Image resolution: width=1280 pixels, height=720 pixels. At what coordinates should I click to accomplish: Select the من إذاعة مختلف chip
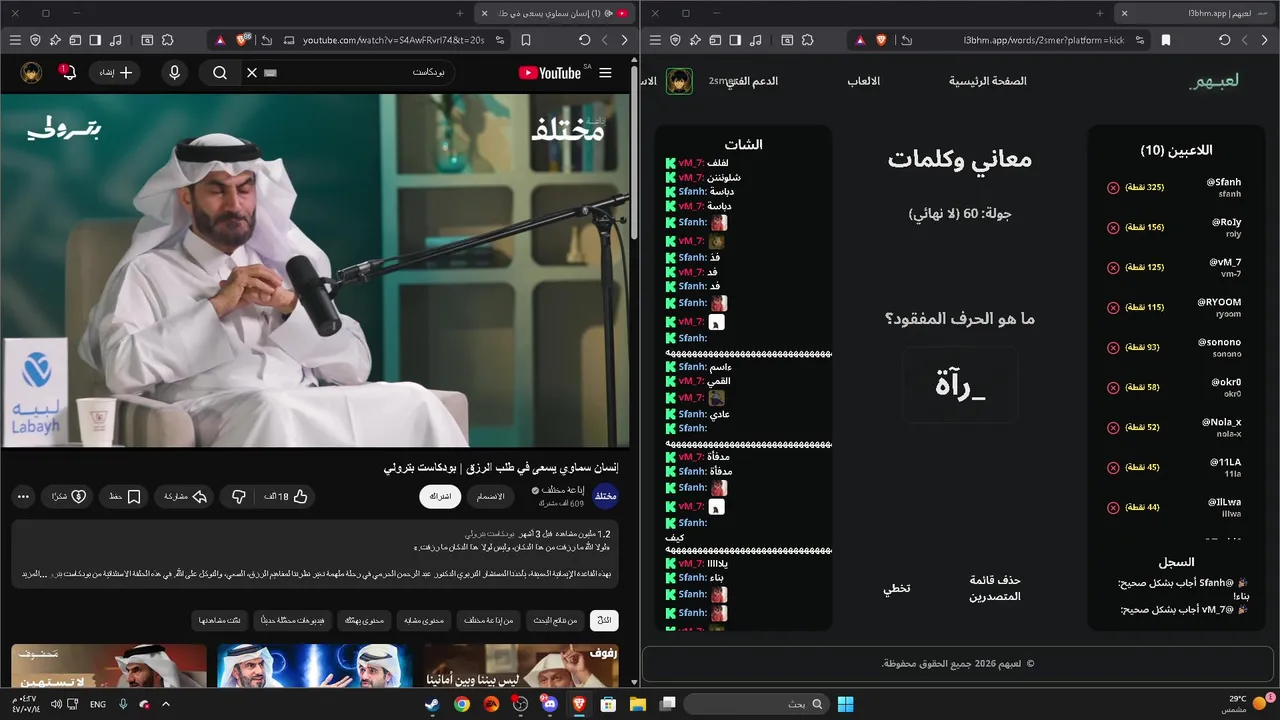[487, 621]
